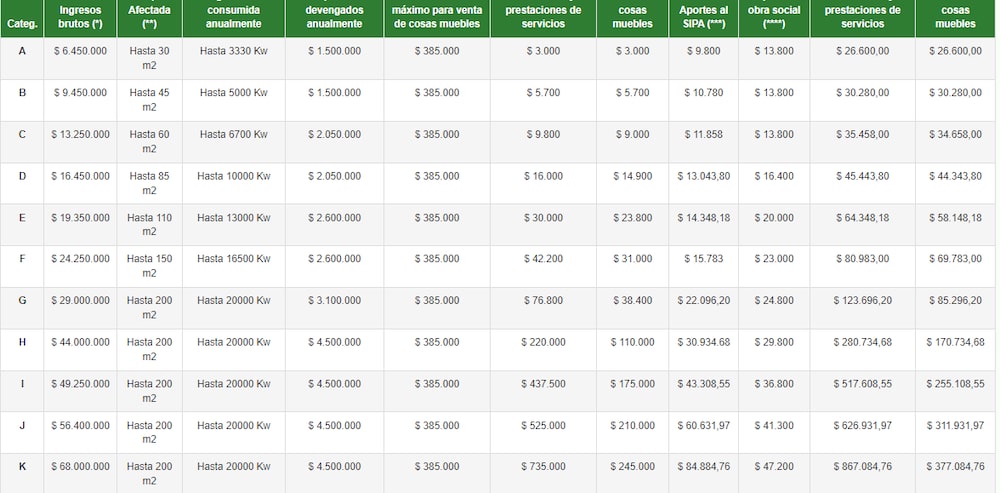Select the $ 867.084,76 total cell
The image size is (1000, 493).
[861, 467]
